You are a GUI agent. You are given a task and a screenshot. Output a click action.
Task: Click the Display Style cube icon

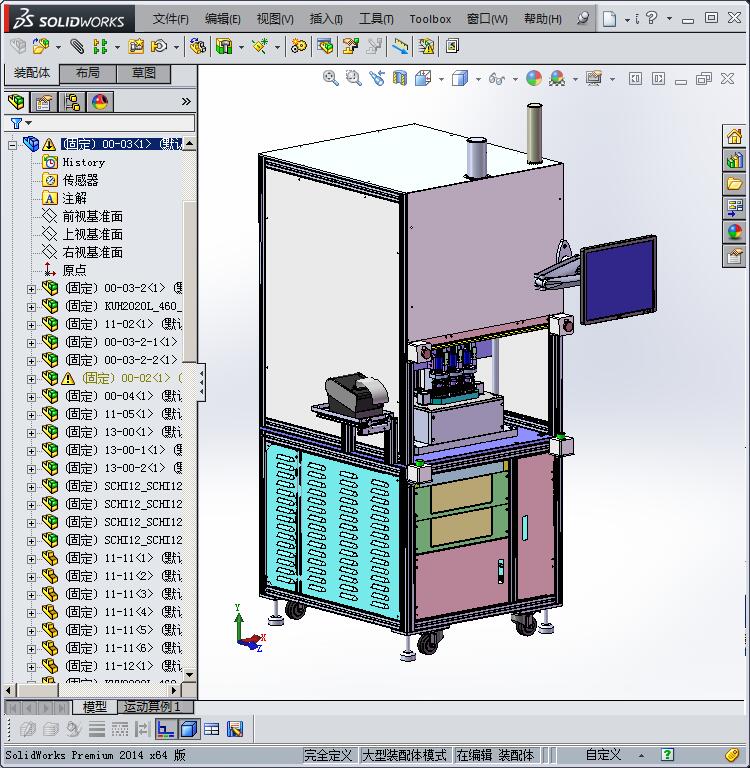(460, 78)
